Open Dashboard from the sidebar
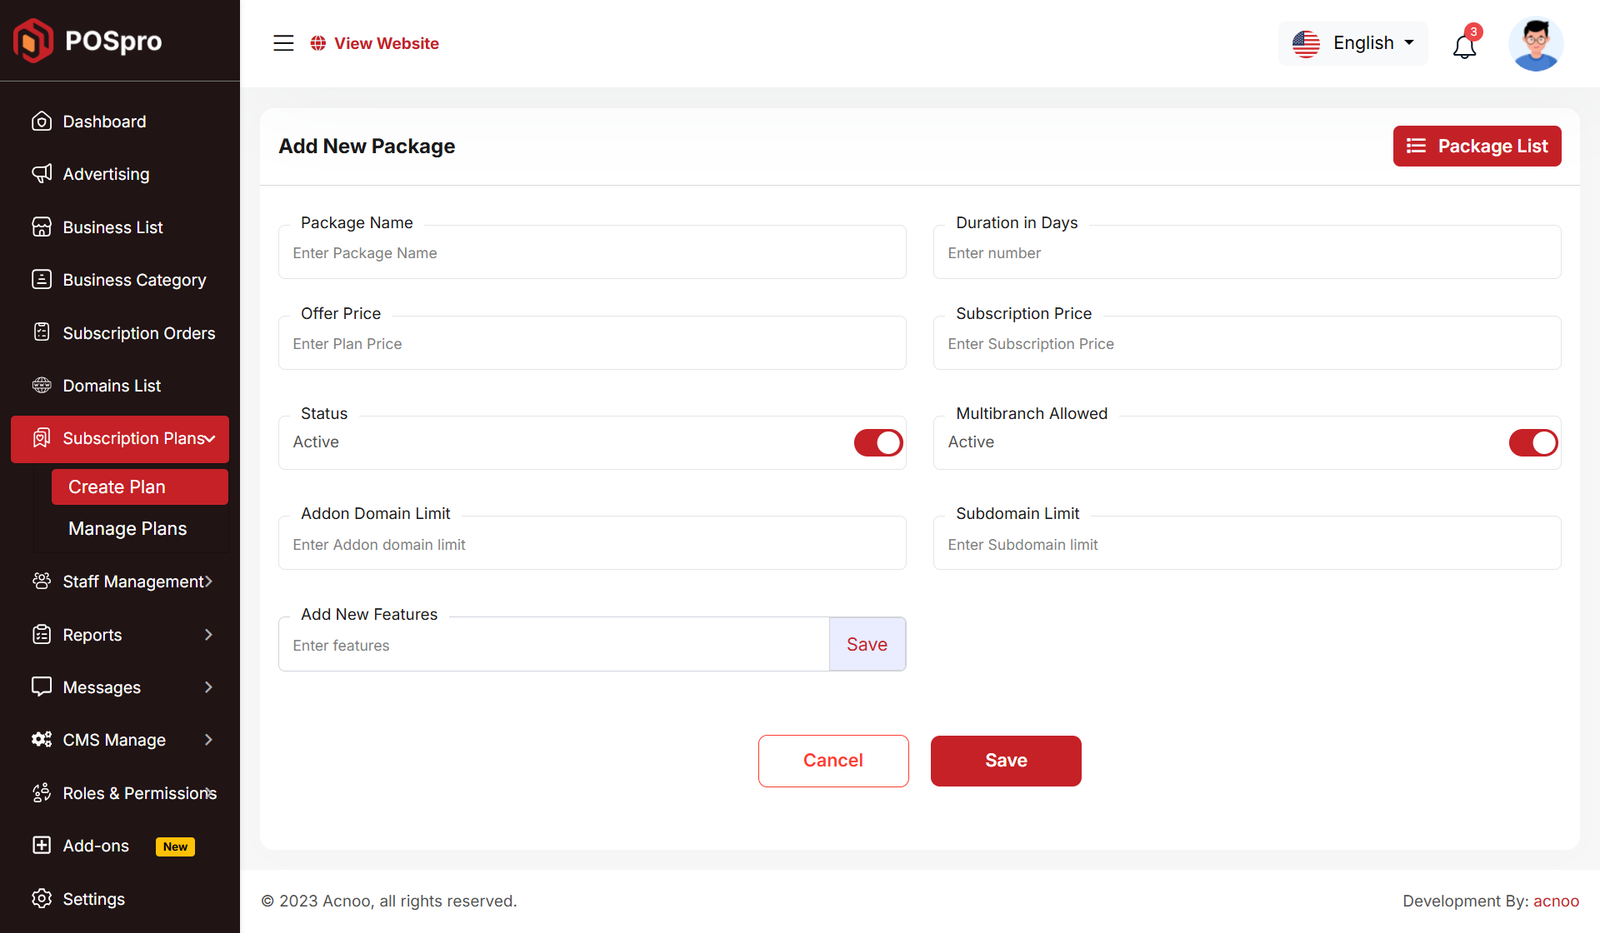This screenshot has width=1600, height=933. tap(104, 122)
